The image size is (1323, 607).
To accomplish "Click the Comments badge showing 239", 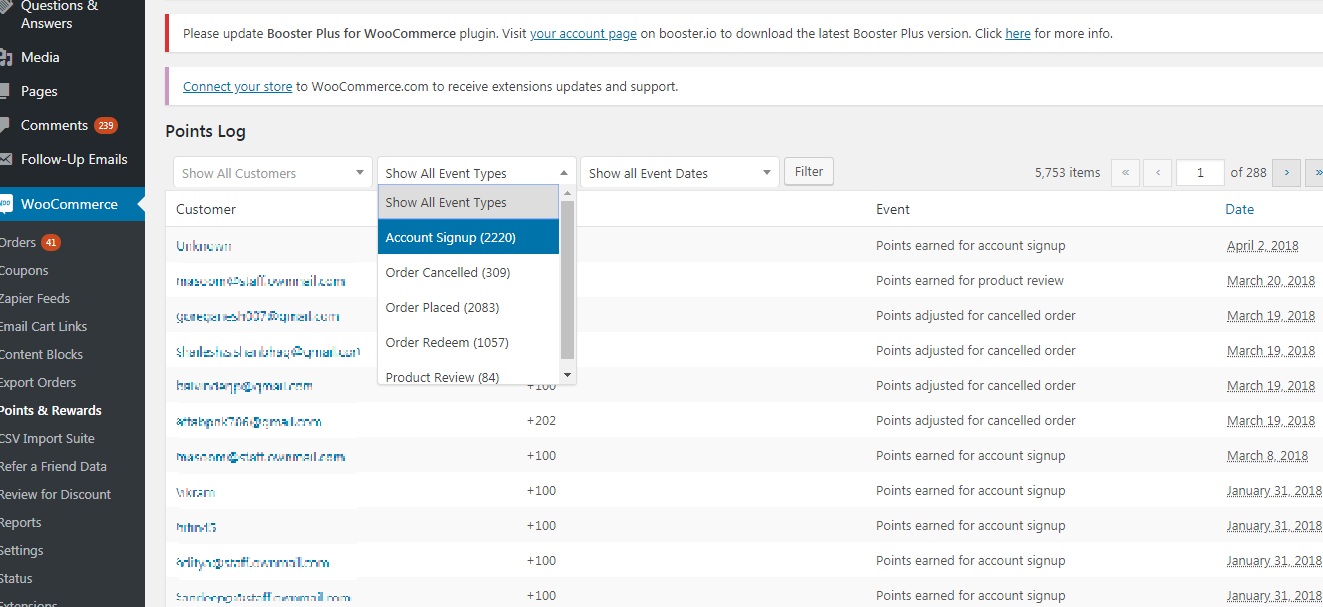I will pos(106,125).
